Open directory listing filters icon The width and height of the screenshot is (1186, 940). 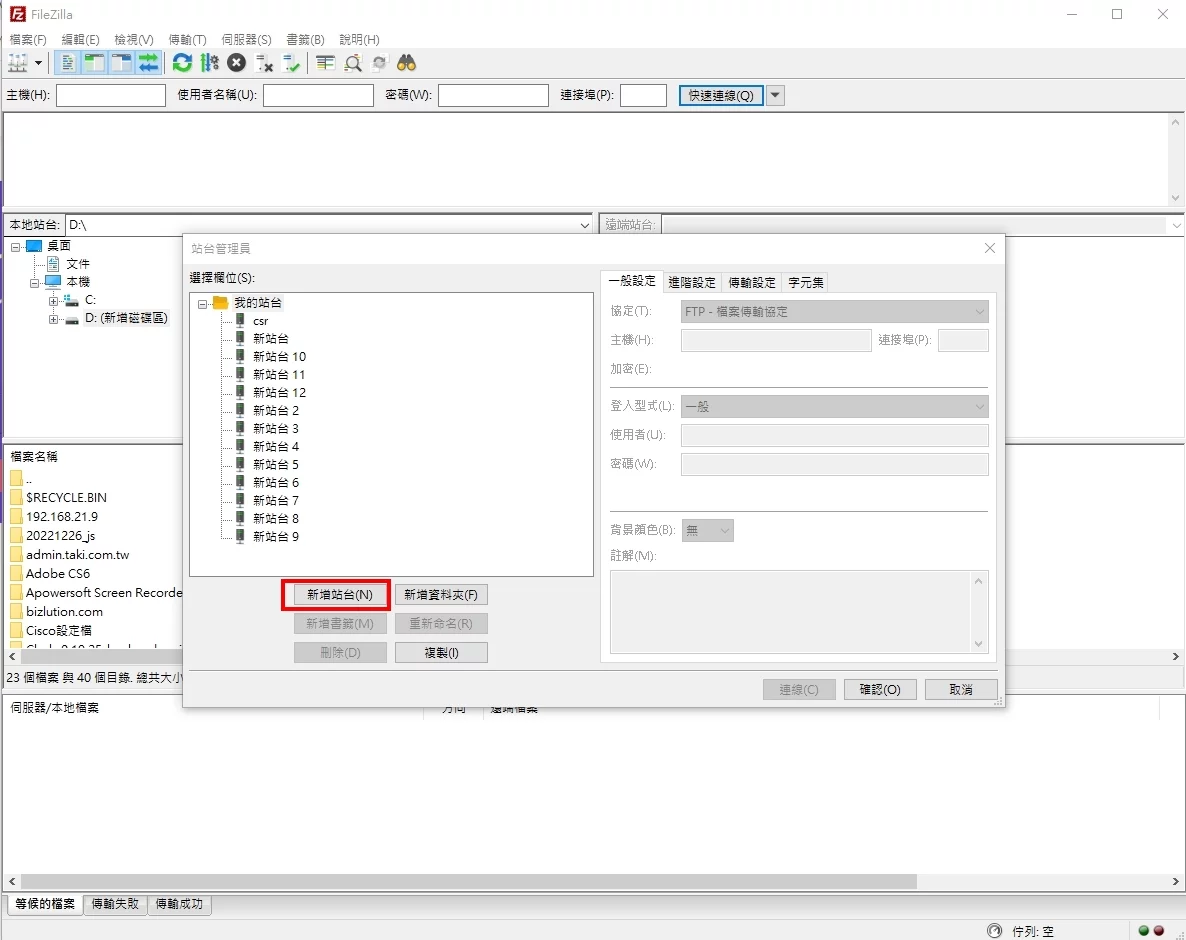tap(325, 64)
